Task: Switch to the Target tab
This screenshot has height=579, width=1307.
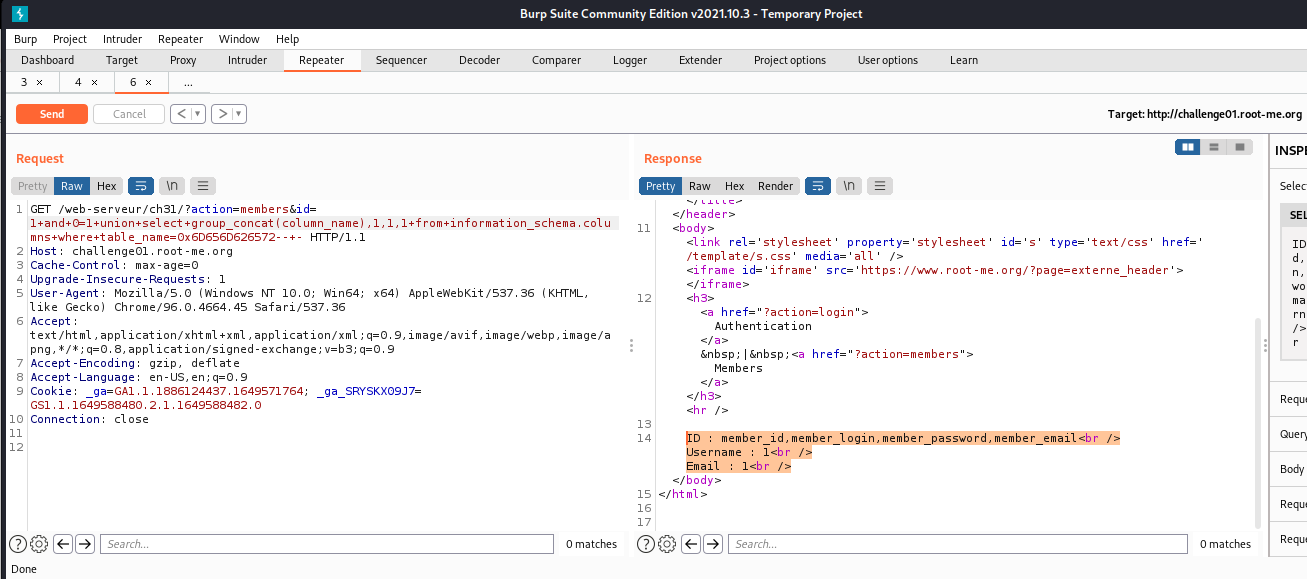Action: pos(122,60)
